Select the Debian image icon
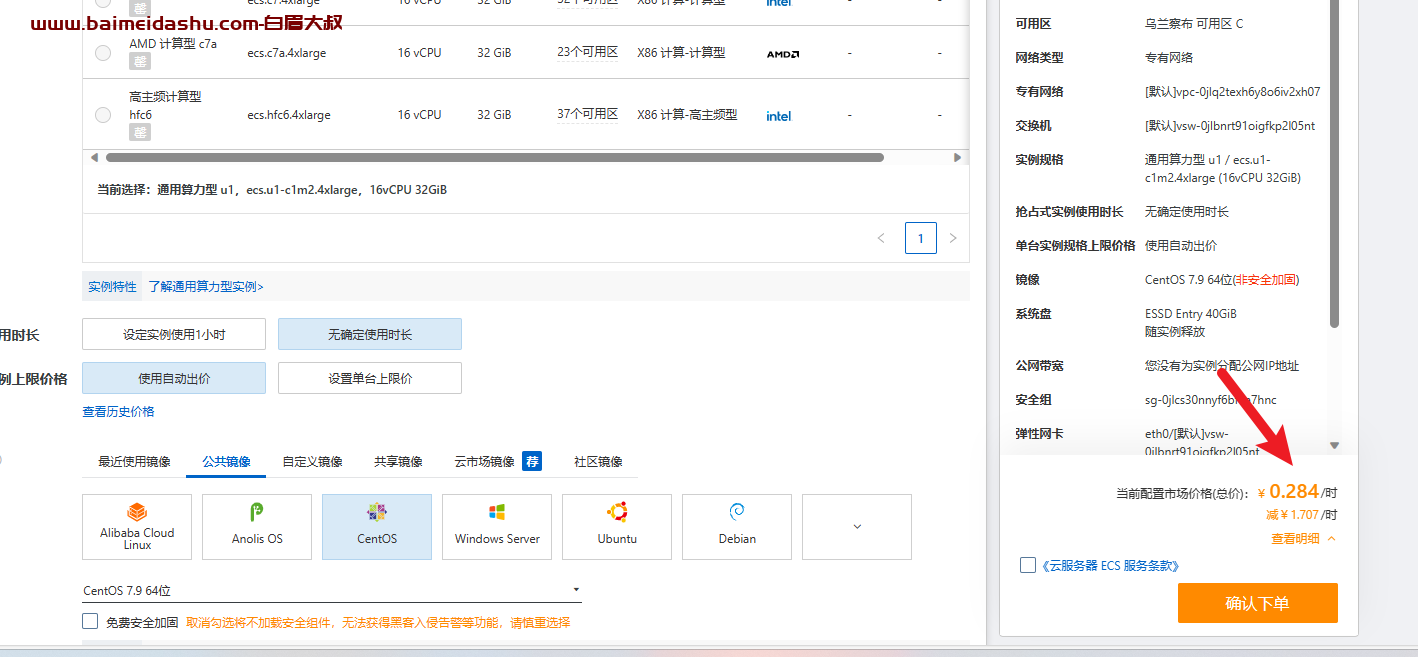The width and height of the screenshot is (1418, 657). click(737, 513)
